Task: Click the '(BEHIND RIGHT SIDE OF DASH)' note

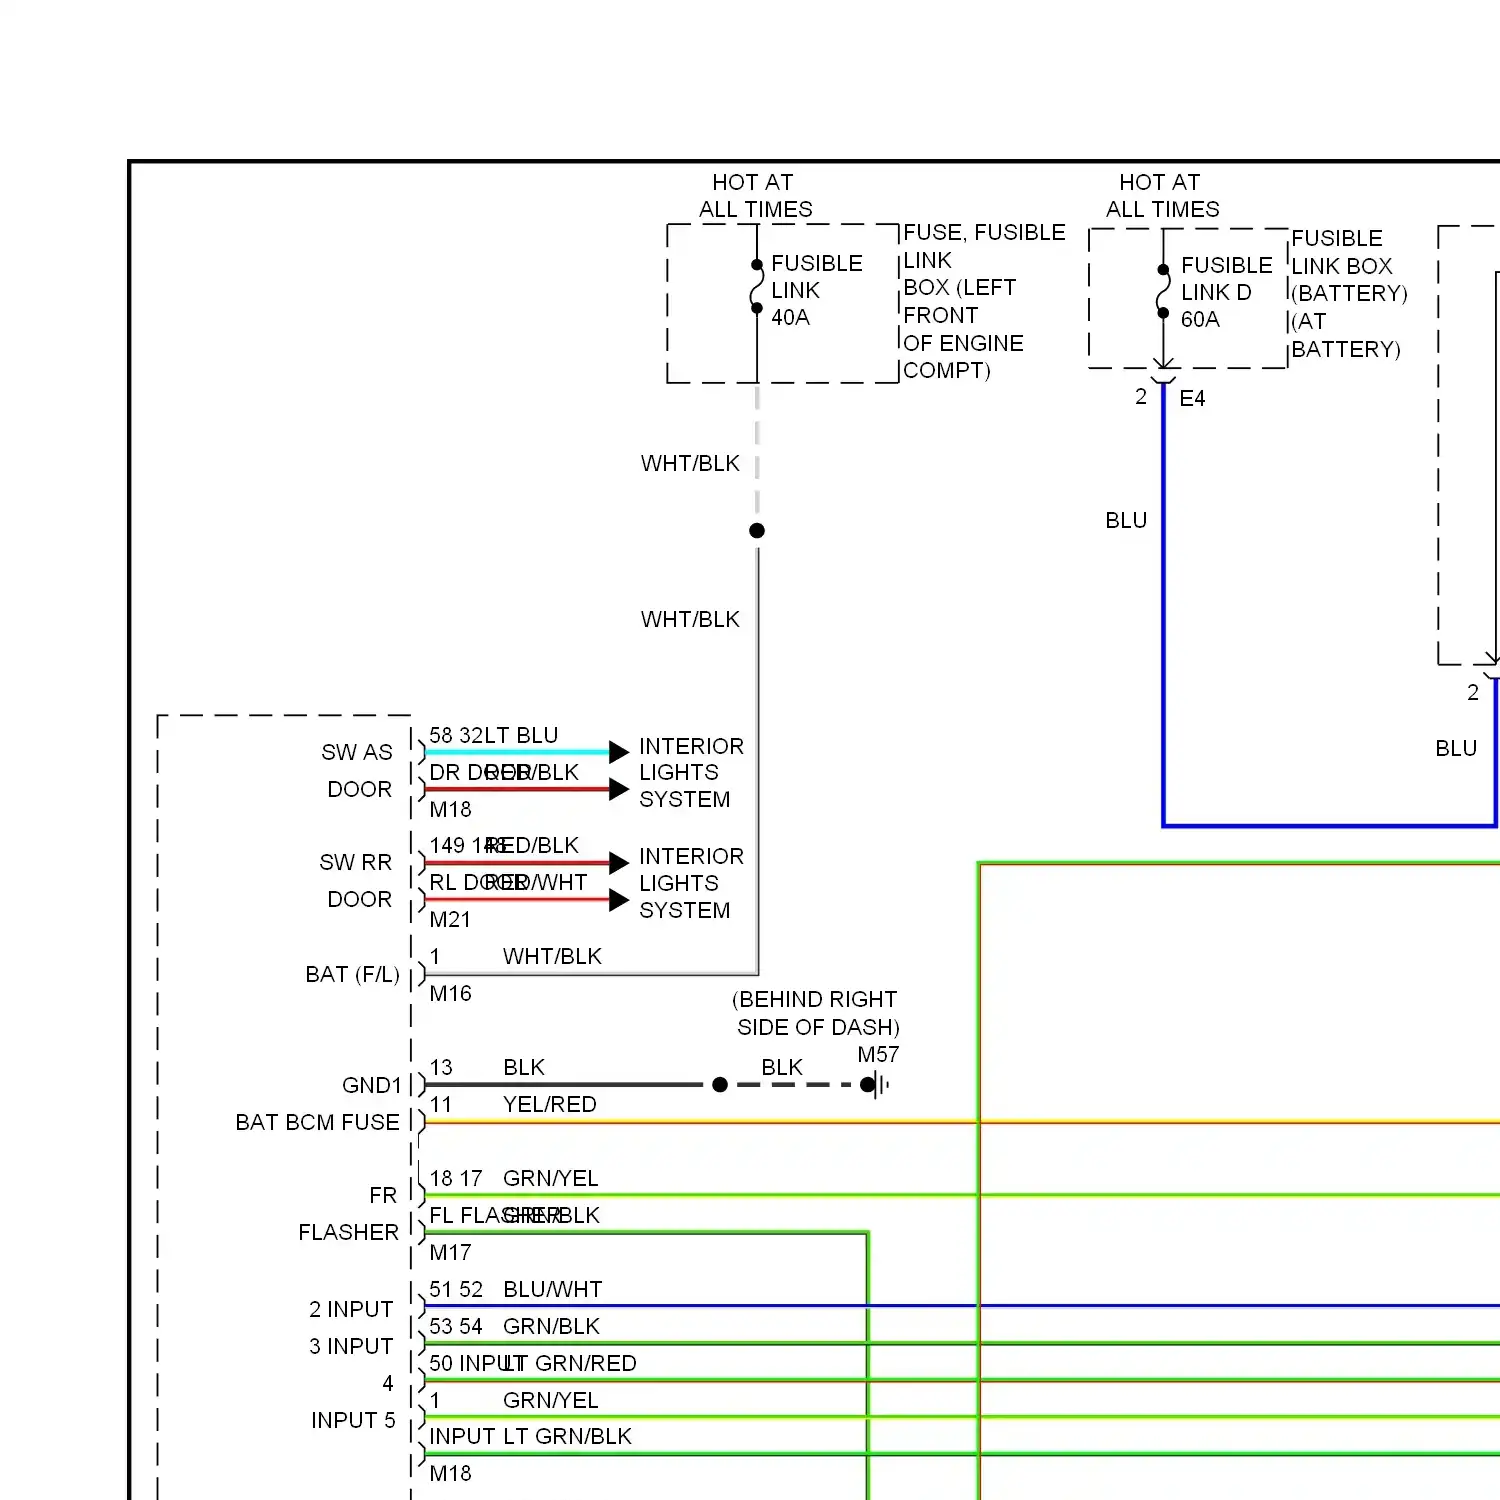Action: coord(816,1014)
